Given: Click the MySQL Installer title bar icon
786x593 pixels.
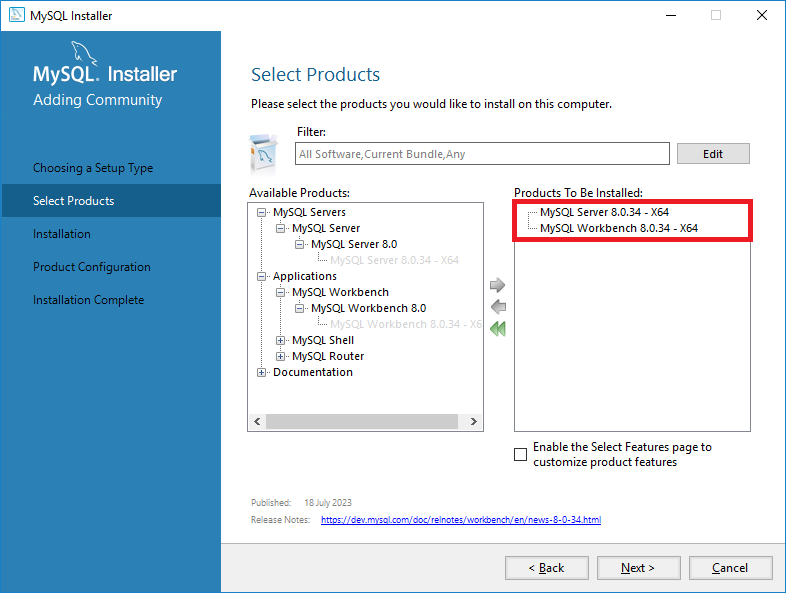Looking at the screenshot, I should click(x=17, y=15).
